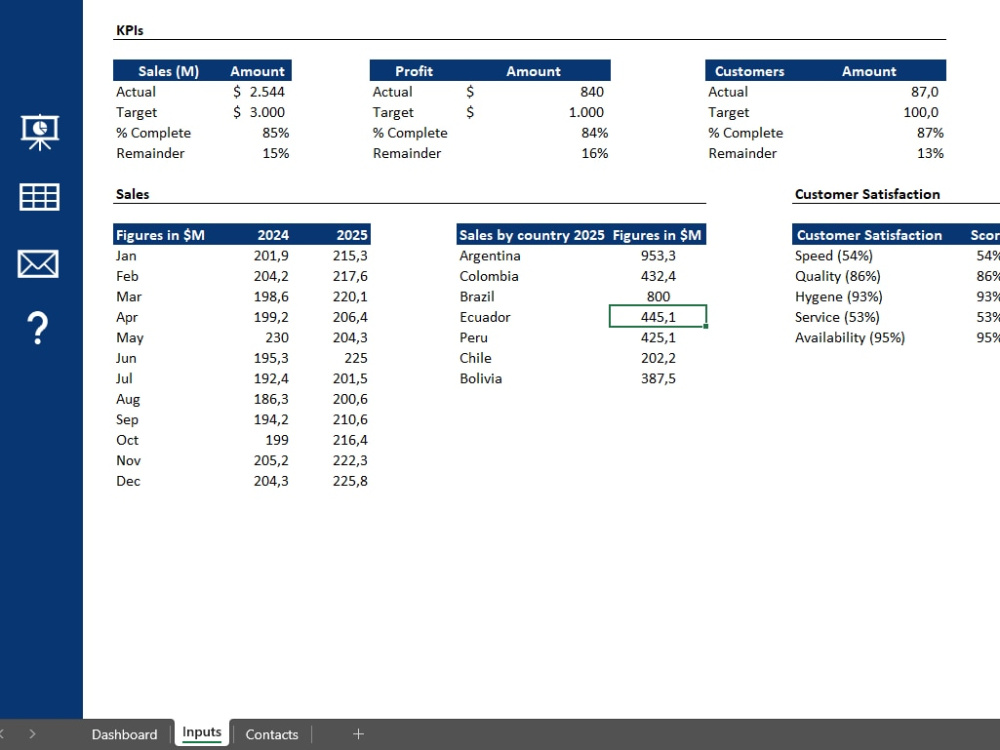
Task: Select the Sales by country 2025 header
Action: 532,235
